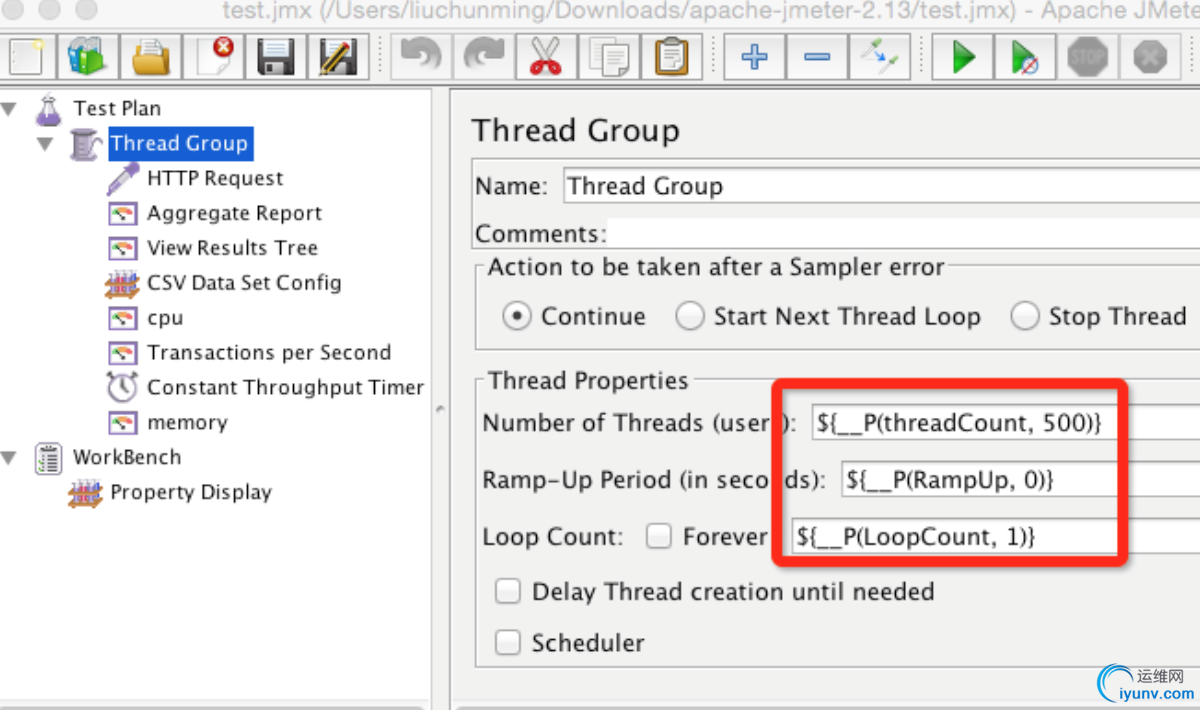Click the gray Stop icon

(1088, 57)
